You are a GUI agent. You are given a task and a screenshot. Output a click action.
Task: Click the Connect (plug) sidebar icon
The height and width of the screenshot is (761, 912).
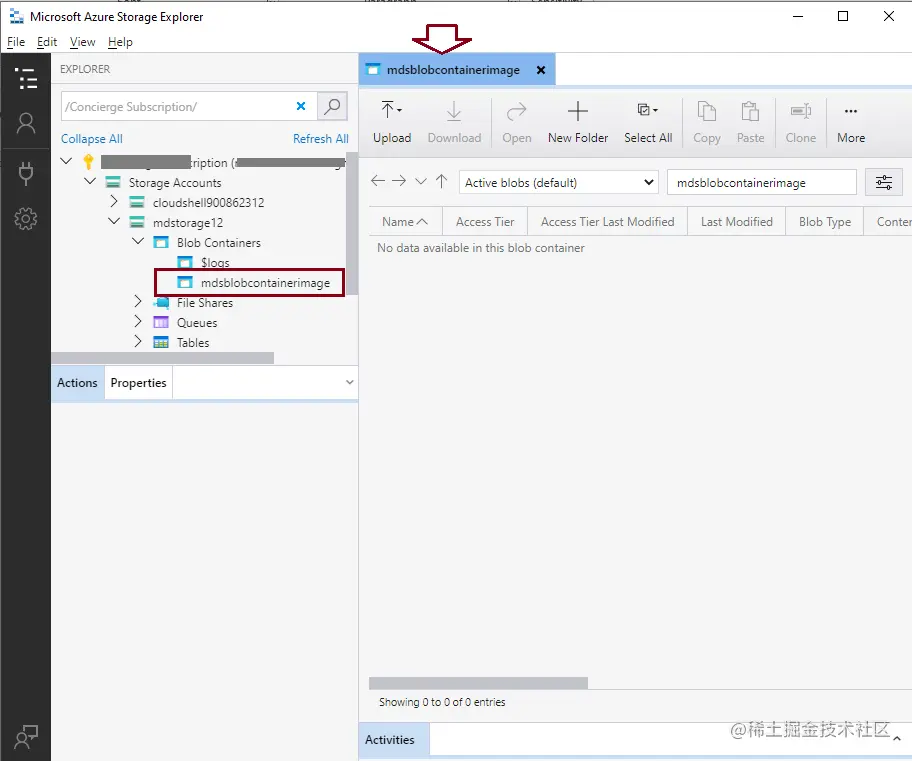26,173
